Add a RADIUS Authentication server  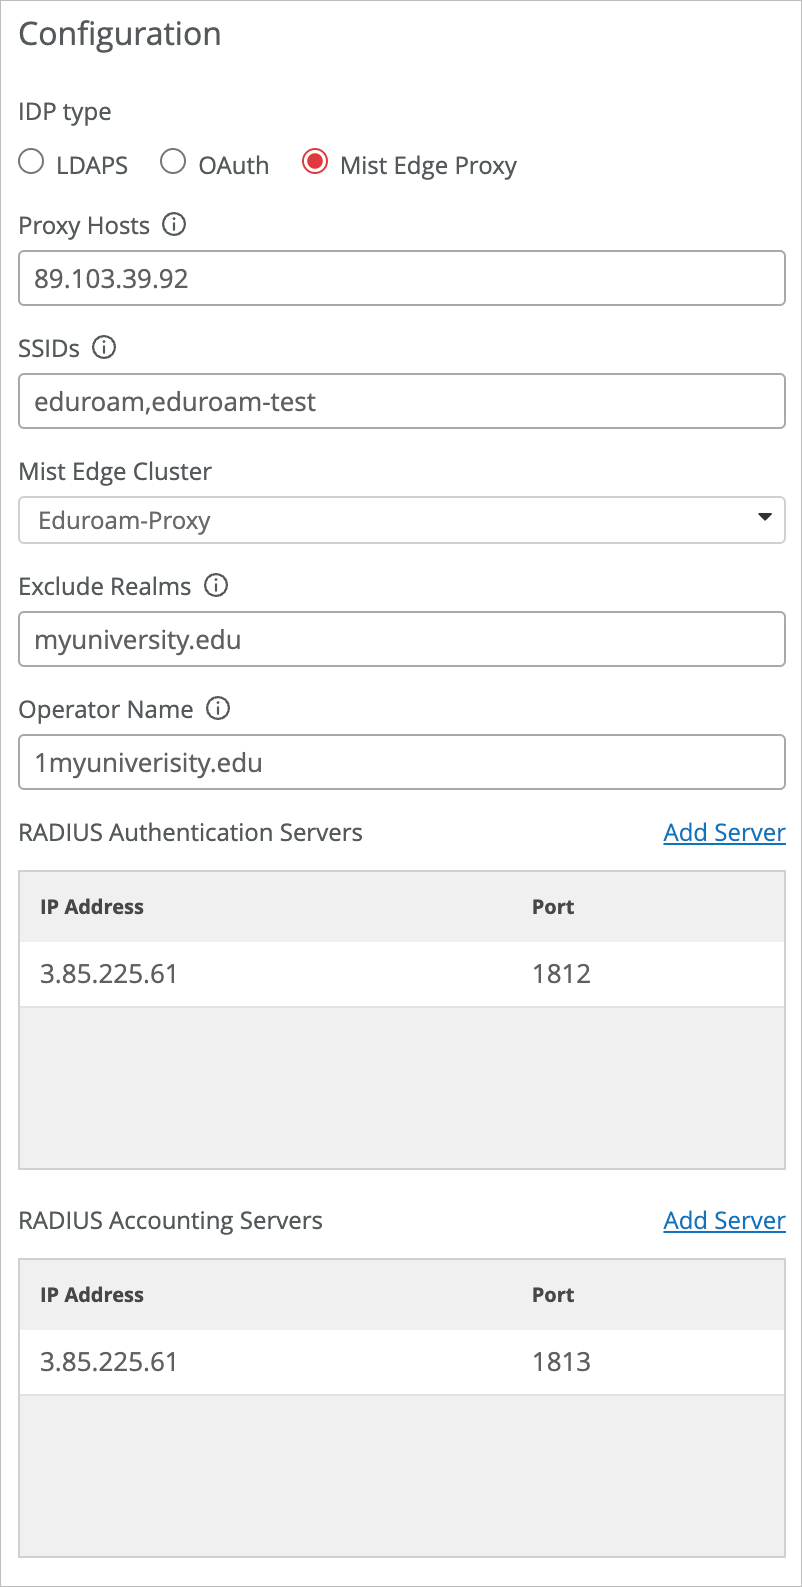724,832
